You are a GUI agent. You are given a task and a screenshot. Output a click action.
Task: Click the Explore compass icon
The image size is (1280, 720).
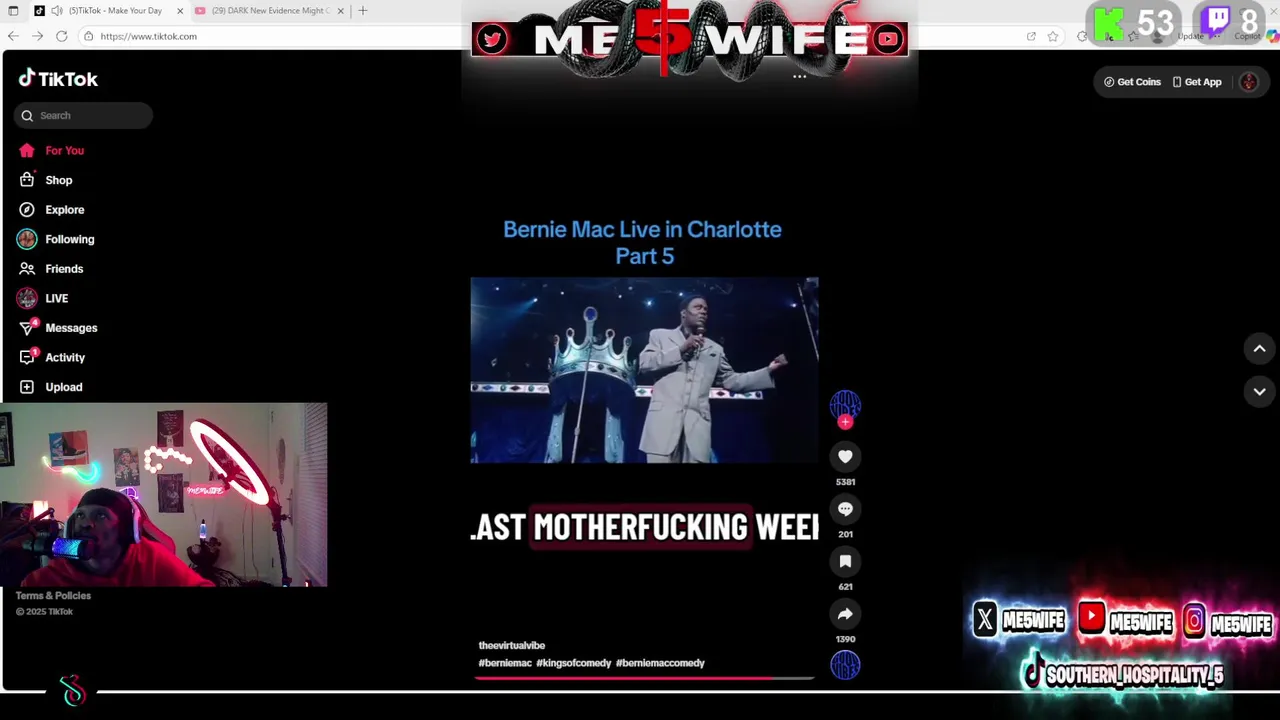[x=27, y=210]
